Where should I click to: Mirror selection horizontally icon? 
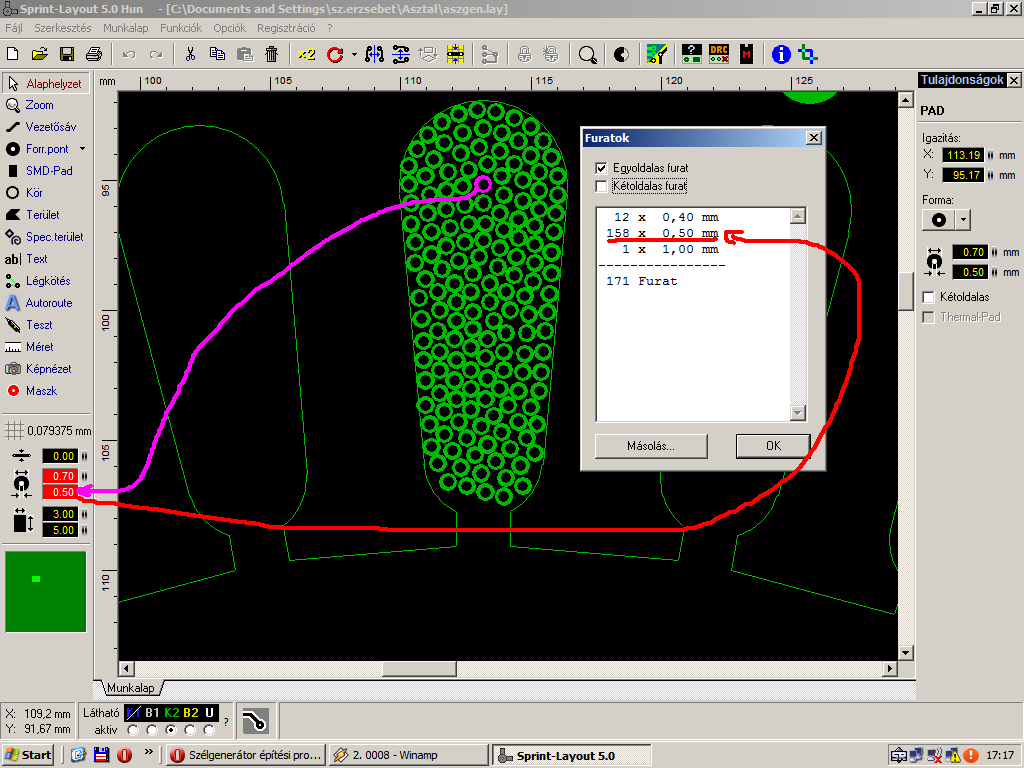point(374,54)
